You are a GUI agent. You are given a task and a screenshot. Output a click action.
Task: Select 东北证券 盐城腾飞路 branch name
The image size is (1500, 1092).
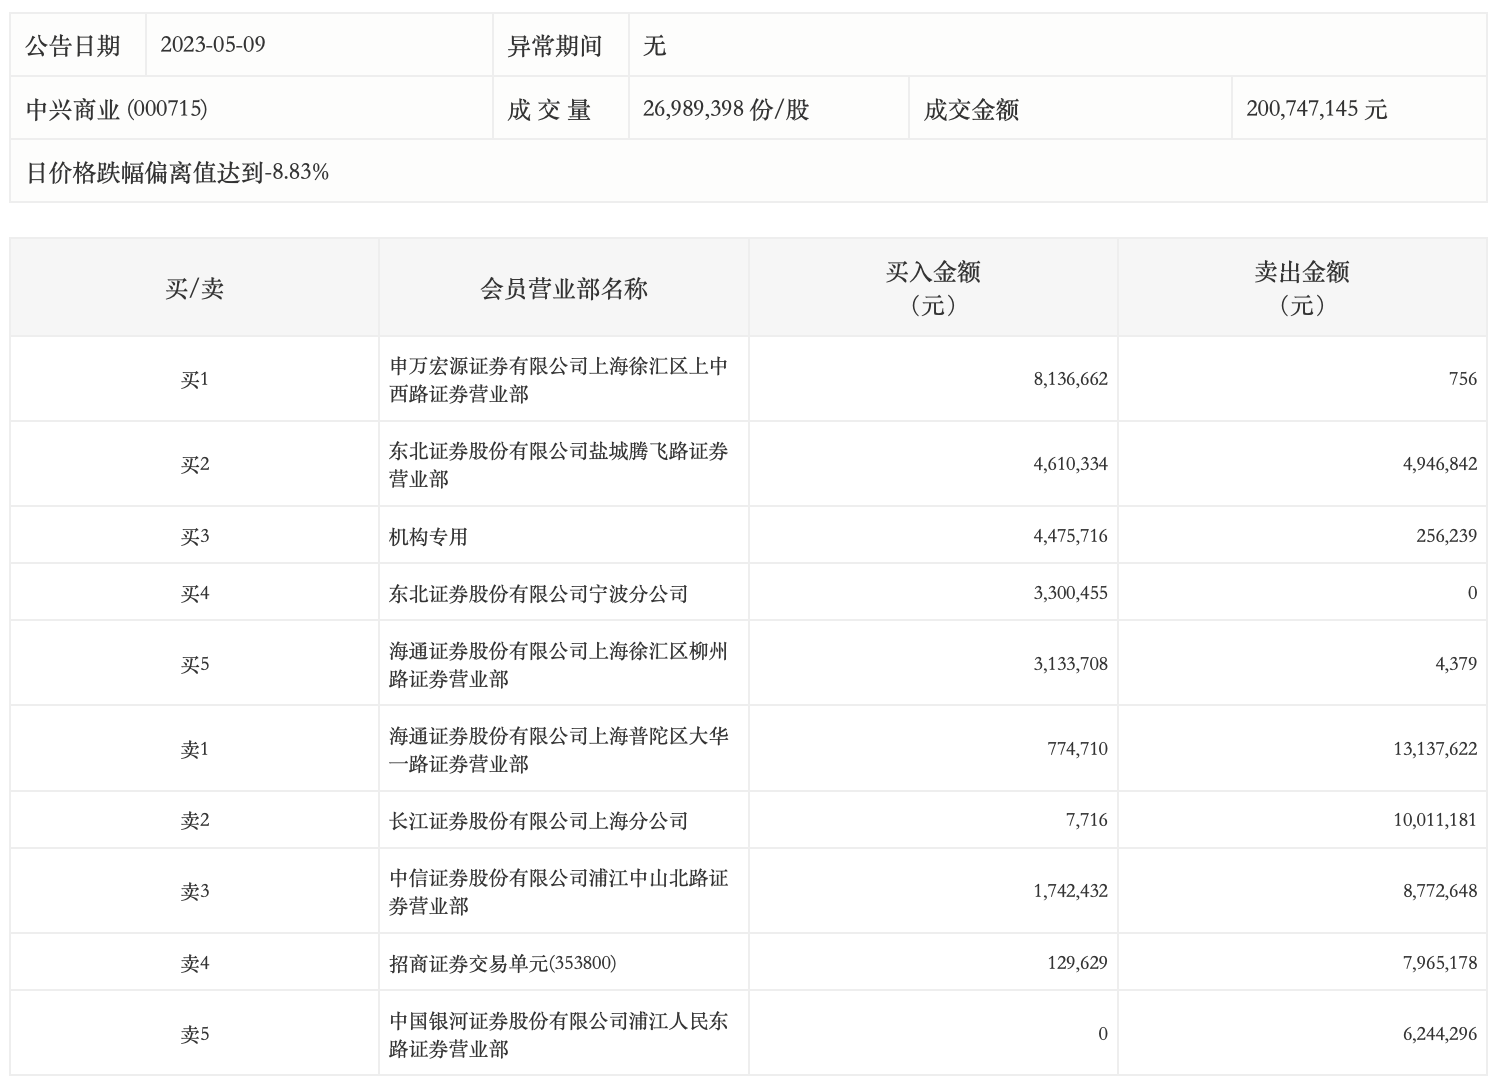558,465
